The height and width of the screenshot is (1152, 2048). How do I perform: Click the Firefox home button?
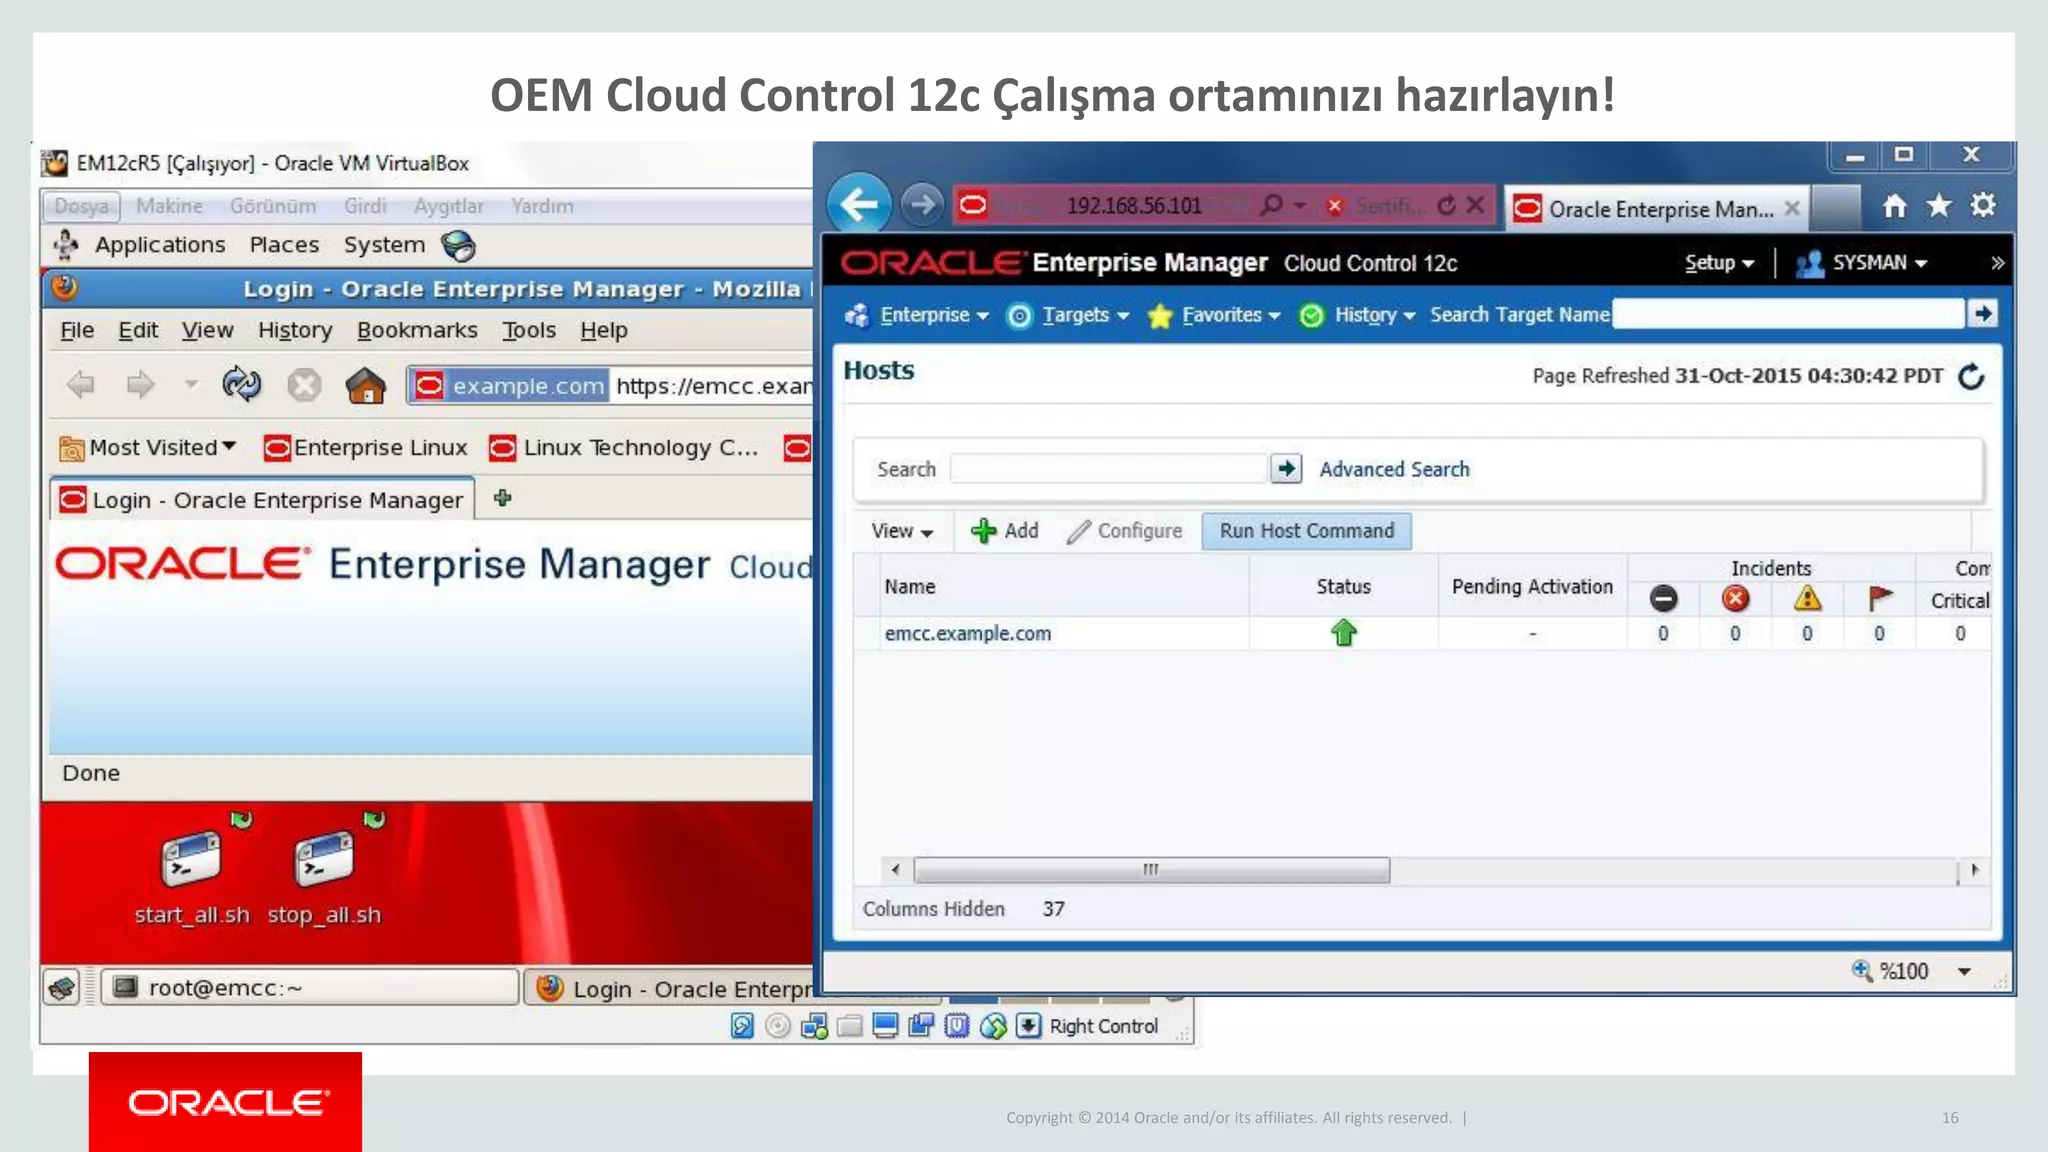tap(365, 385)
